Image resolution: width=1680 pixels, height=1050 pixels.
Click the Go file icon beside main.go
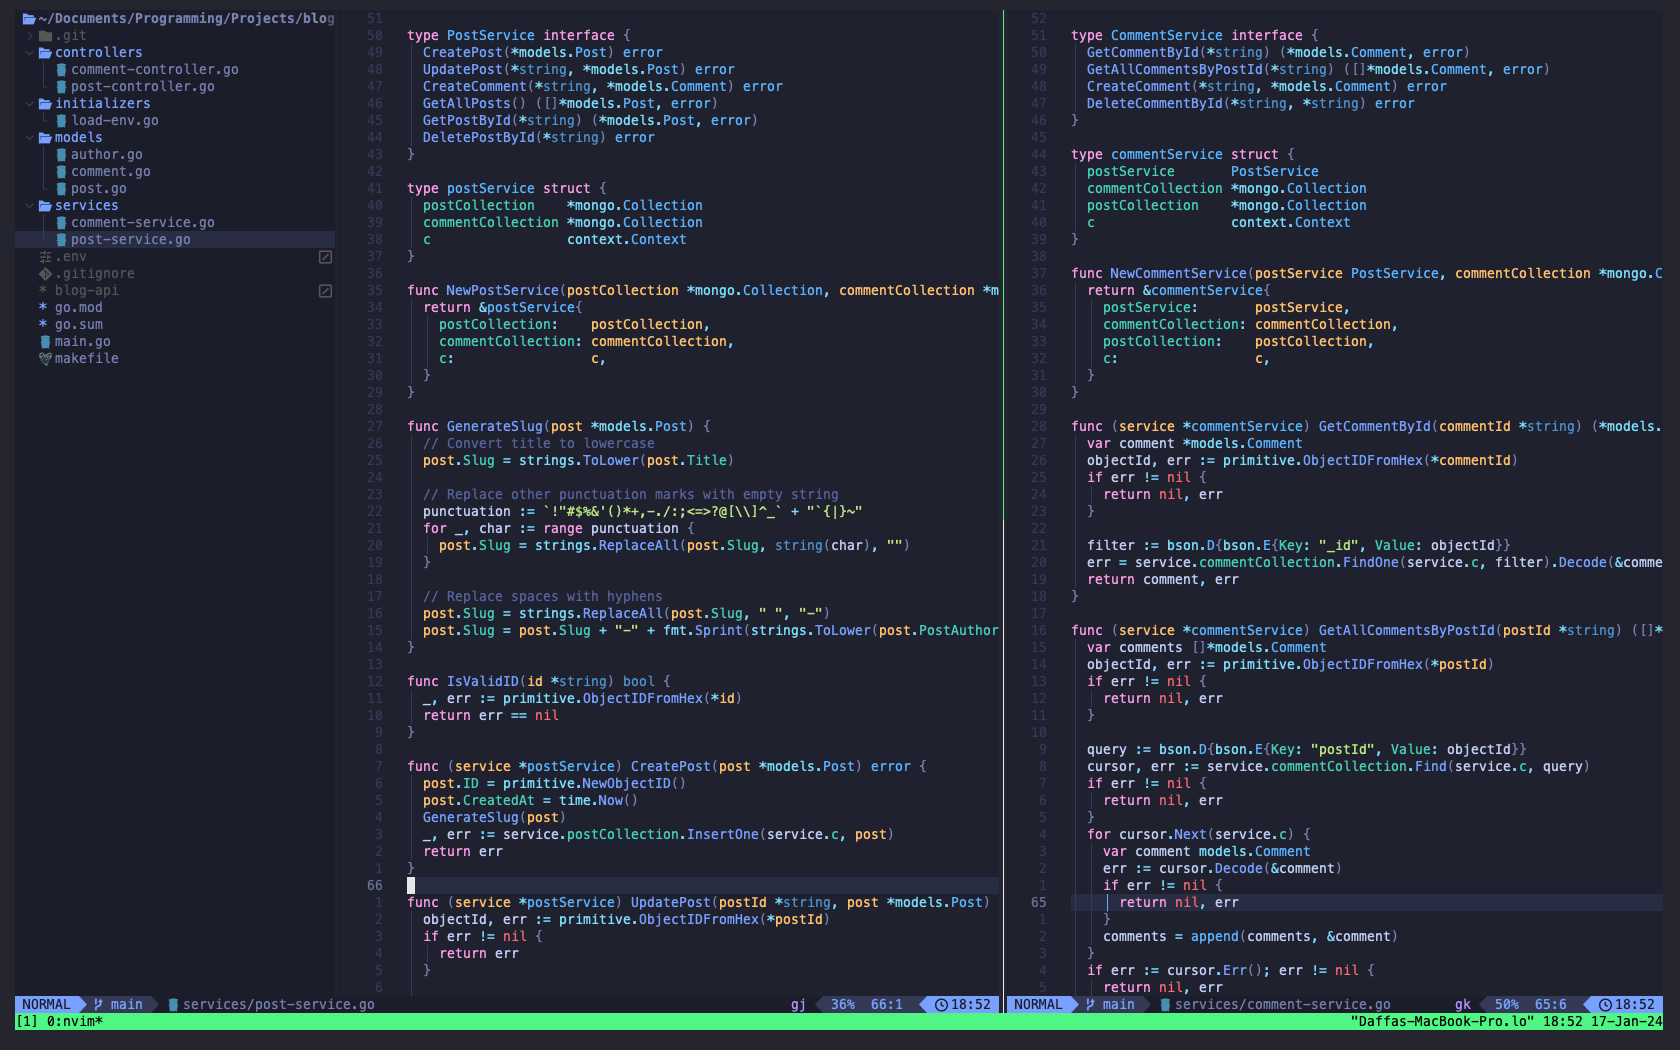click(x=46, y=341)
